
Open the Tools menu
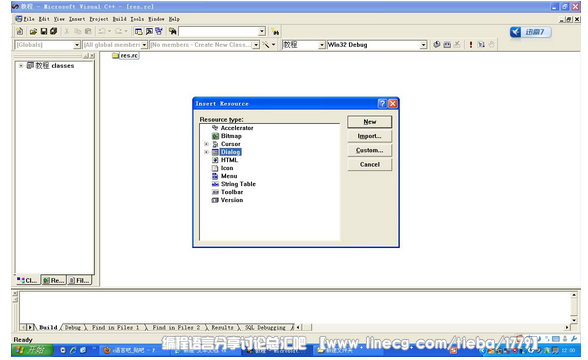click(x=137, y=19)
